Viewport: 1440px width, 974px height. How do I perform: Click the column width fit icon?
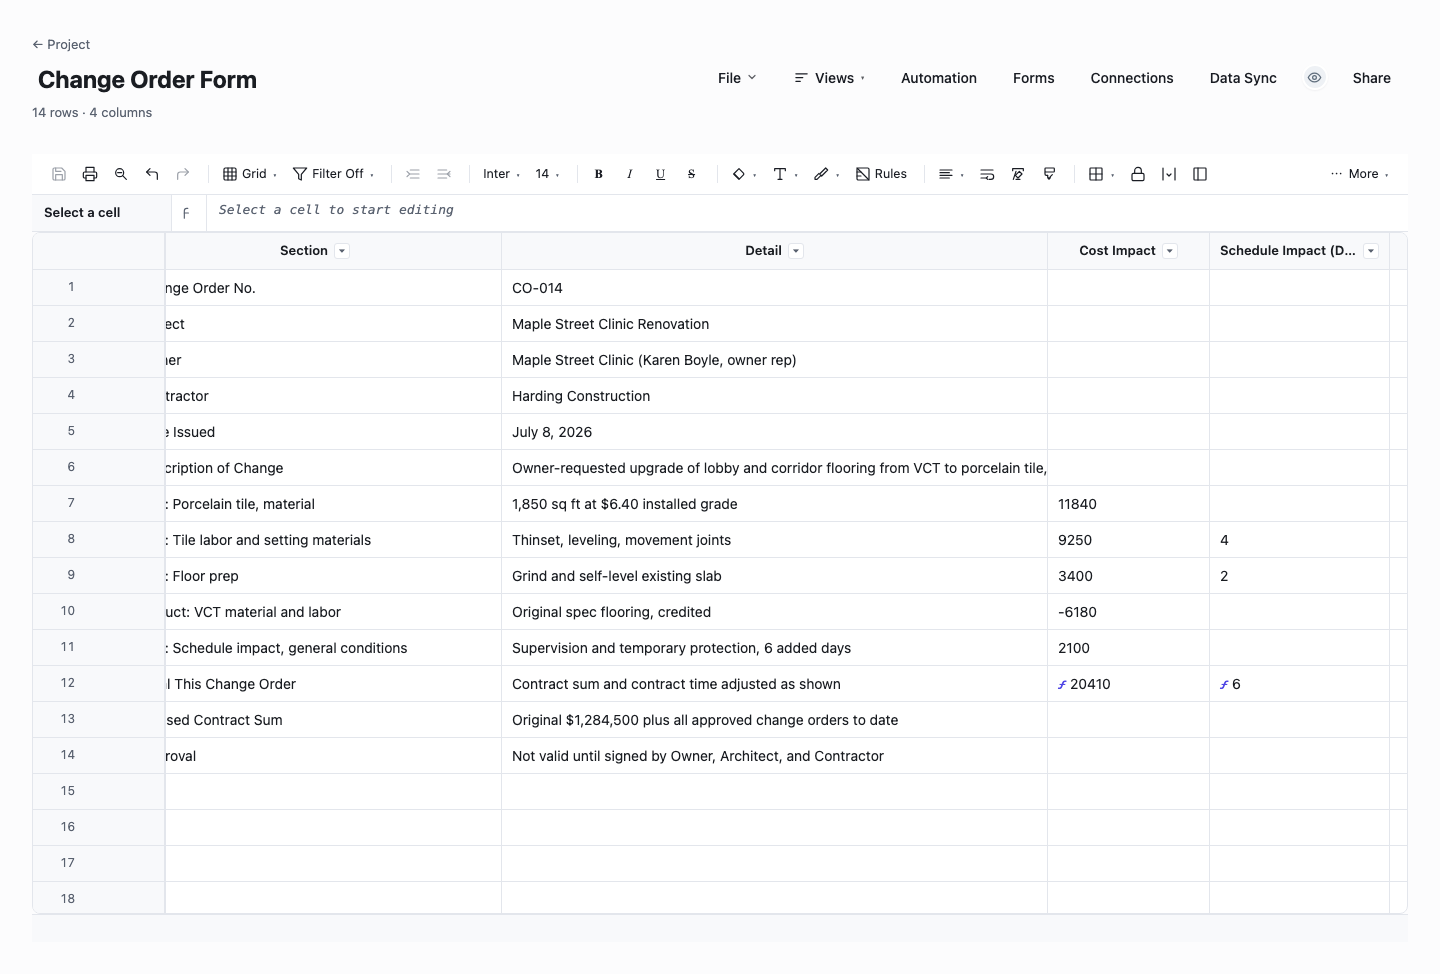[x=1169, y=174]
